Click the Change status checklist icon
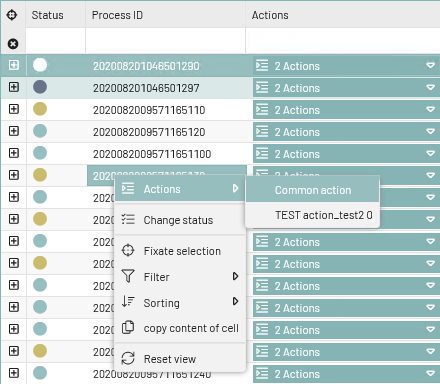Image resolution: width=440 pixels, height=384 pixels. tap(128, 219)
